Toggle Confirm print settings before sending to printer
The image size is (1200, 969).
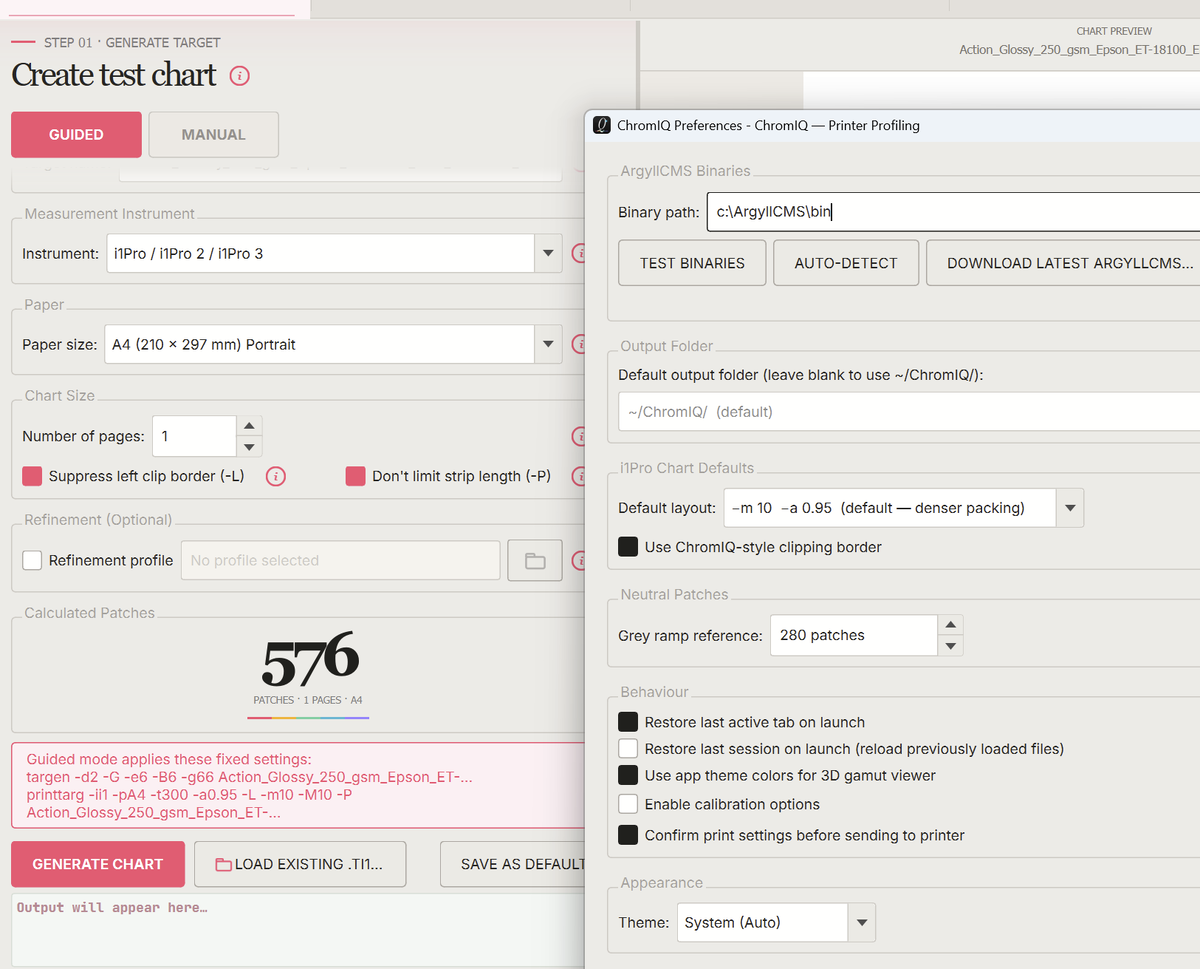click(628, 835)
